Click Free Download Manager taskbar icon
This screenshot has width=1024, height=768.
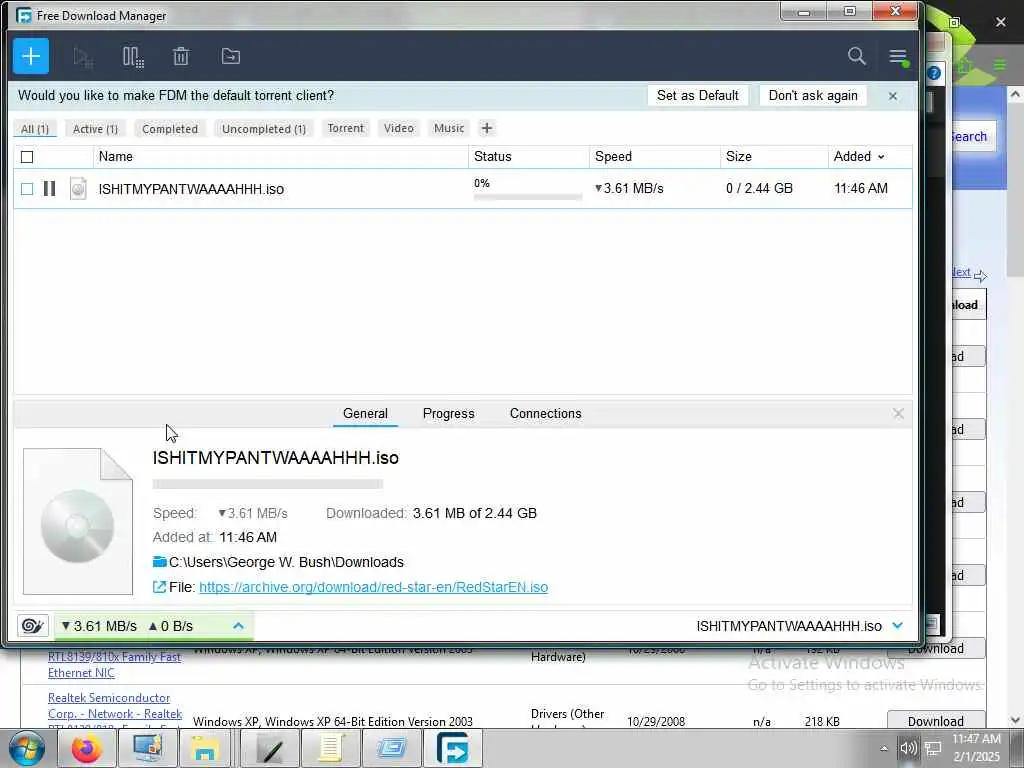(452, 748)
